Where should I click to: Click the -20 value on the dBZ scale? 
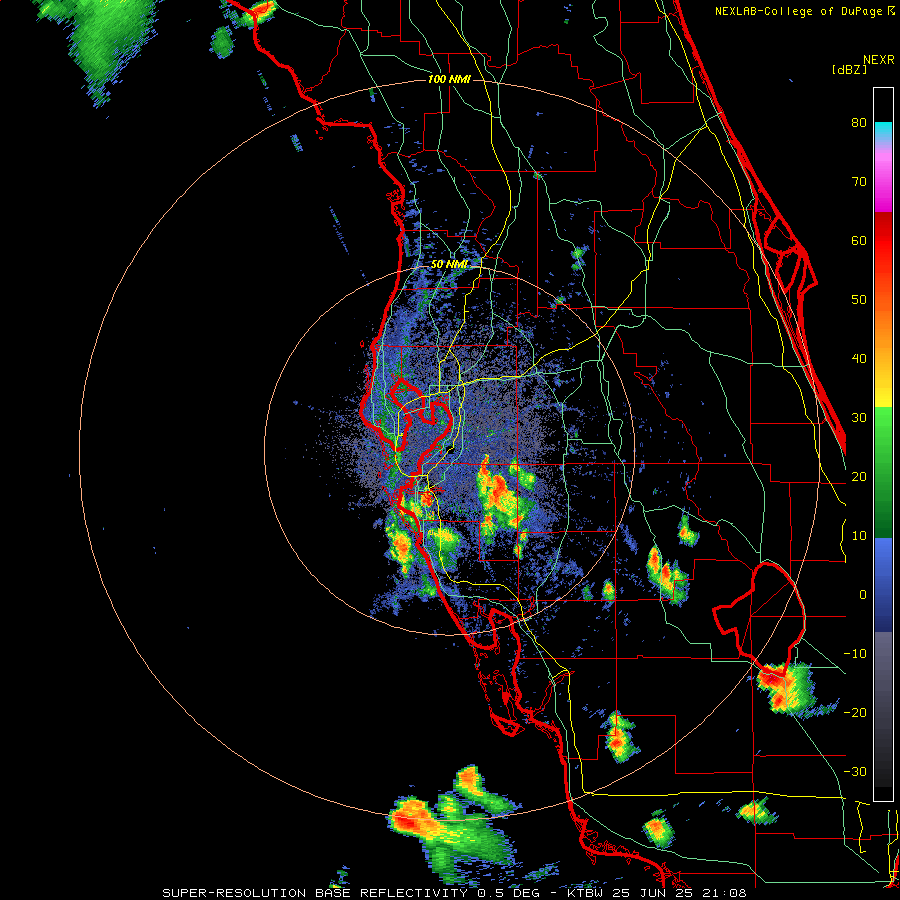coord(855,713)
